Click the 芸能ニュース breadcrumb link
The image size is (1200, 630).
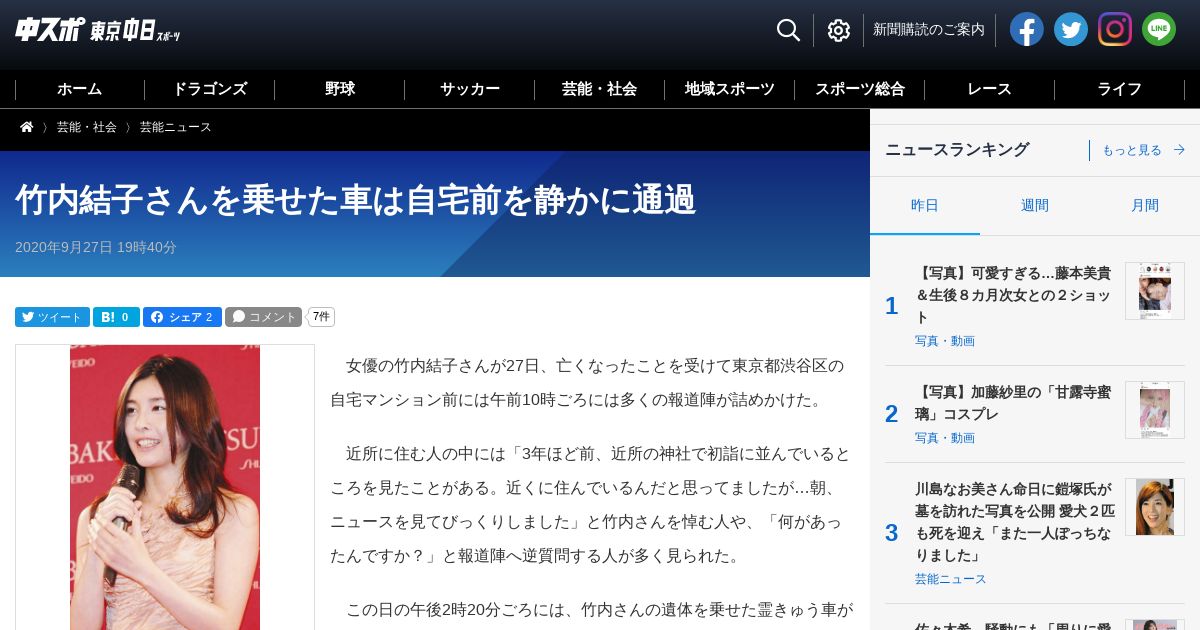[176, 127]
